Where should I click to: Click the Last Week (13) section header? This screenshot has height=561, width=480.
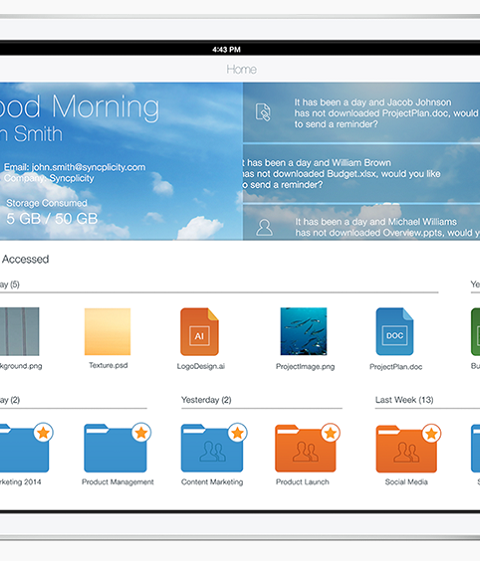(404, 400)
